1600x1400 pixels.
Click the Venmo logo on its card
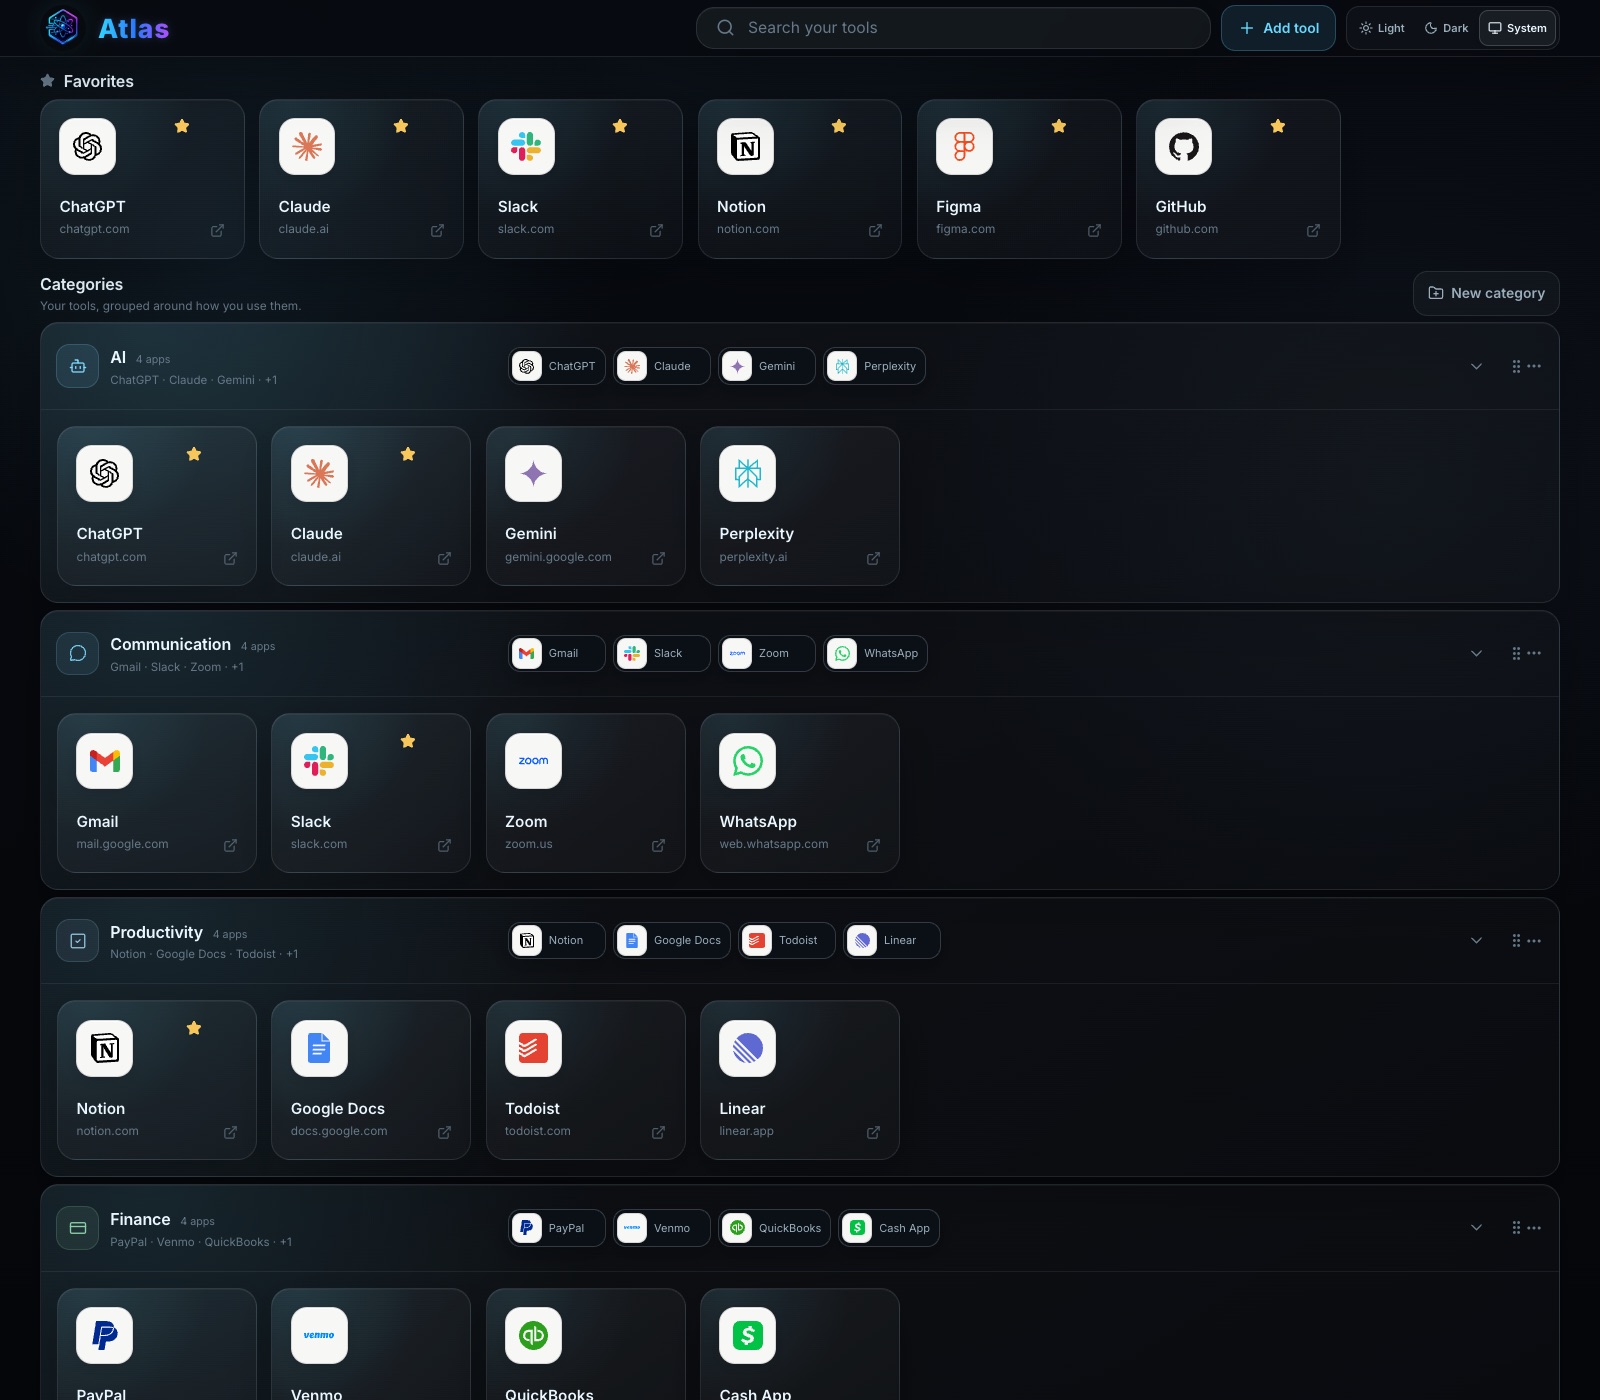(x=319, y=1335)
